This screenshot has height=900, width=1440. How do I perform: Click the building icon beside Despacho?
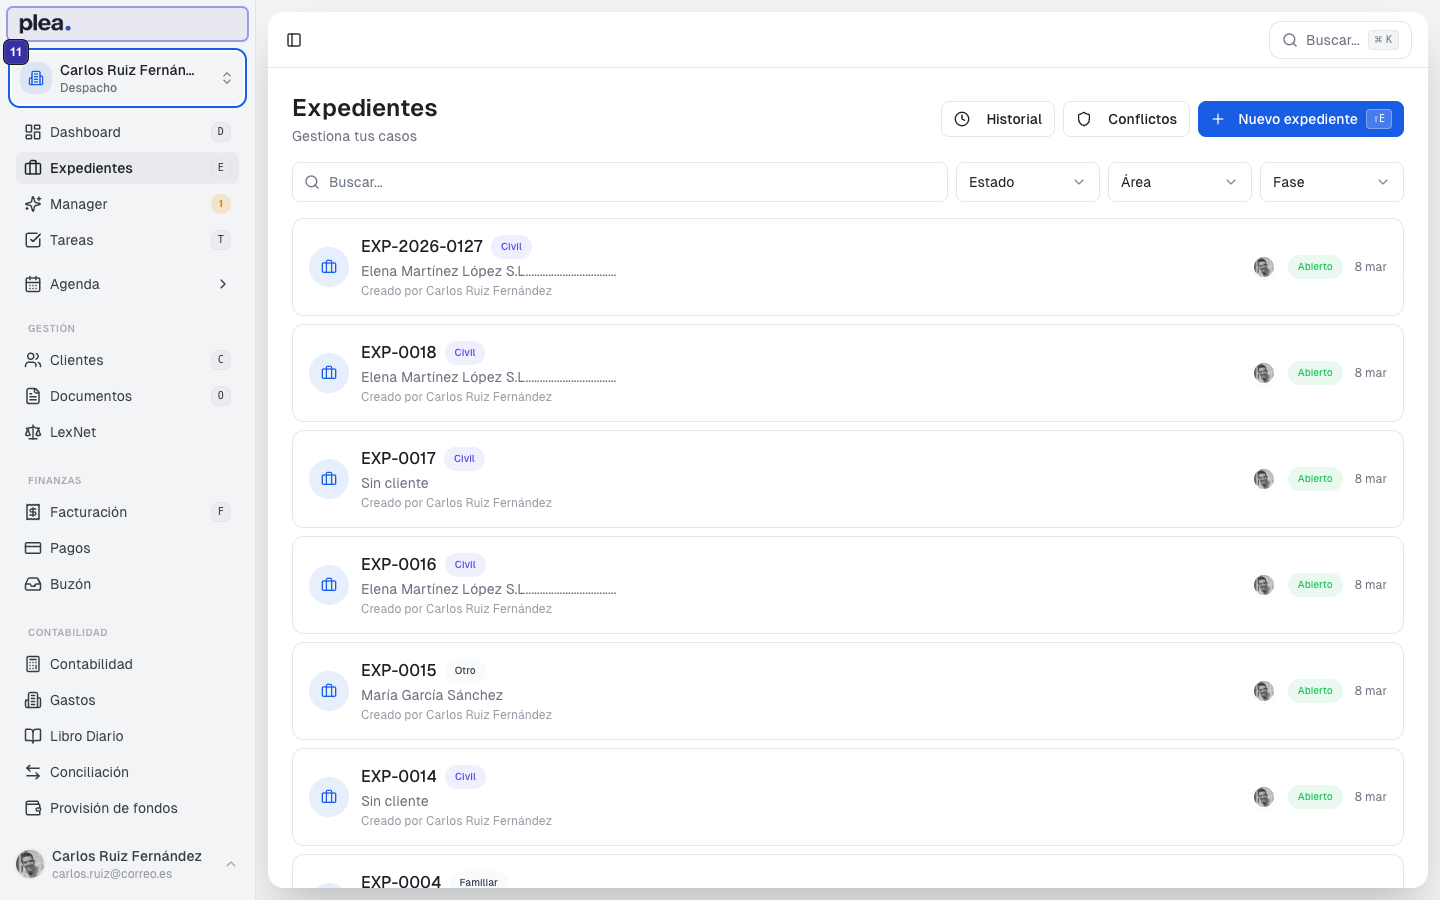(36, 78)
